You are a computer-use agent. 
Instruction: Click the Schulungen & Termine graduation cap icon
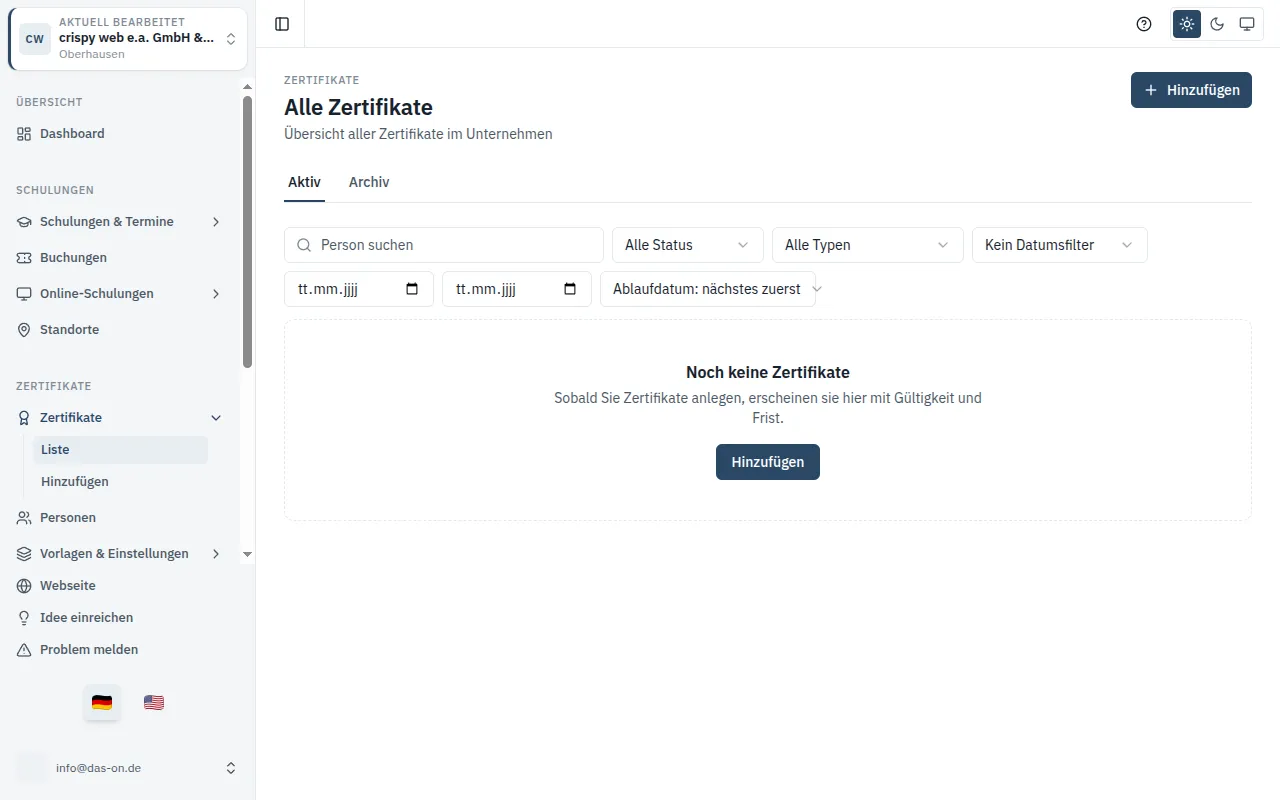pyautogui.click(x=24, y=222)
